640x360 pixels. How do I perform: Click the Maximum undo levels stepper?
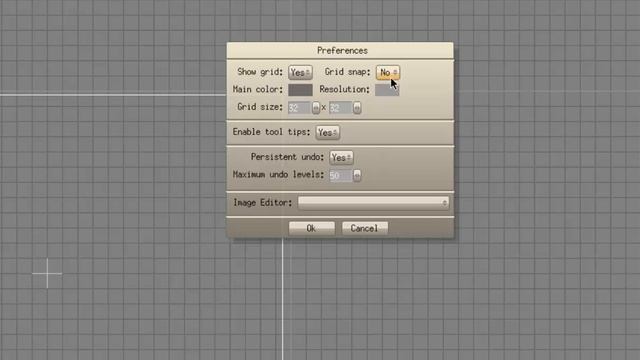[x=357, y=176]
